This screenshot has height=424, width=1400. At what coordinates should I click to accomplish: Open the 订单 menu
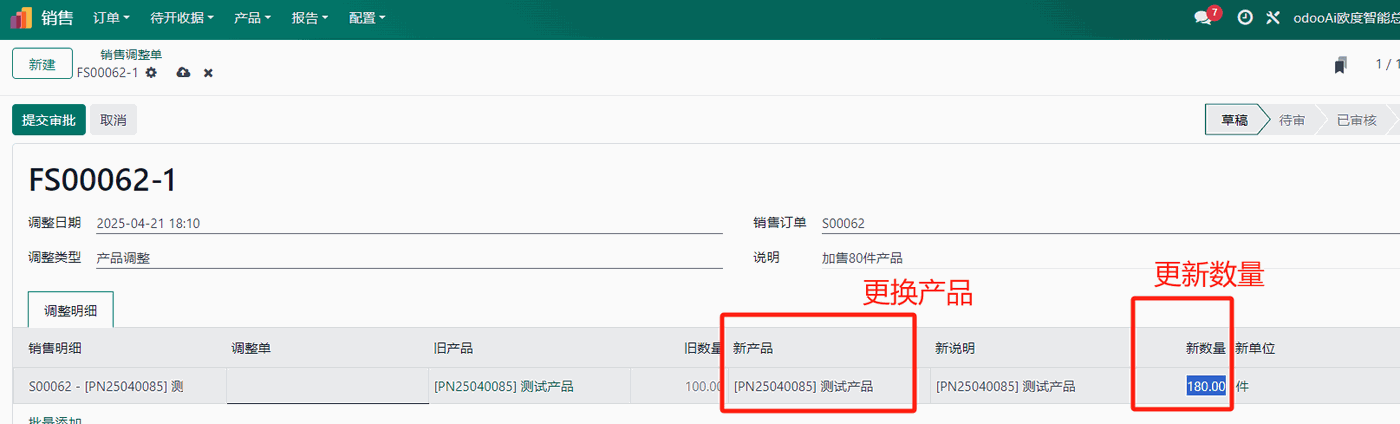[x=111, y=18]
